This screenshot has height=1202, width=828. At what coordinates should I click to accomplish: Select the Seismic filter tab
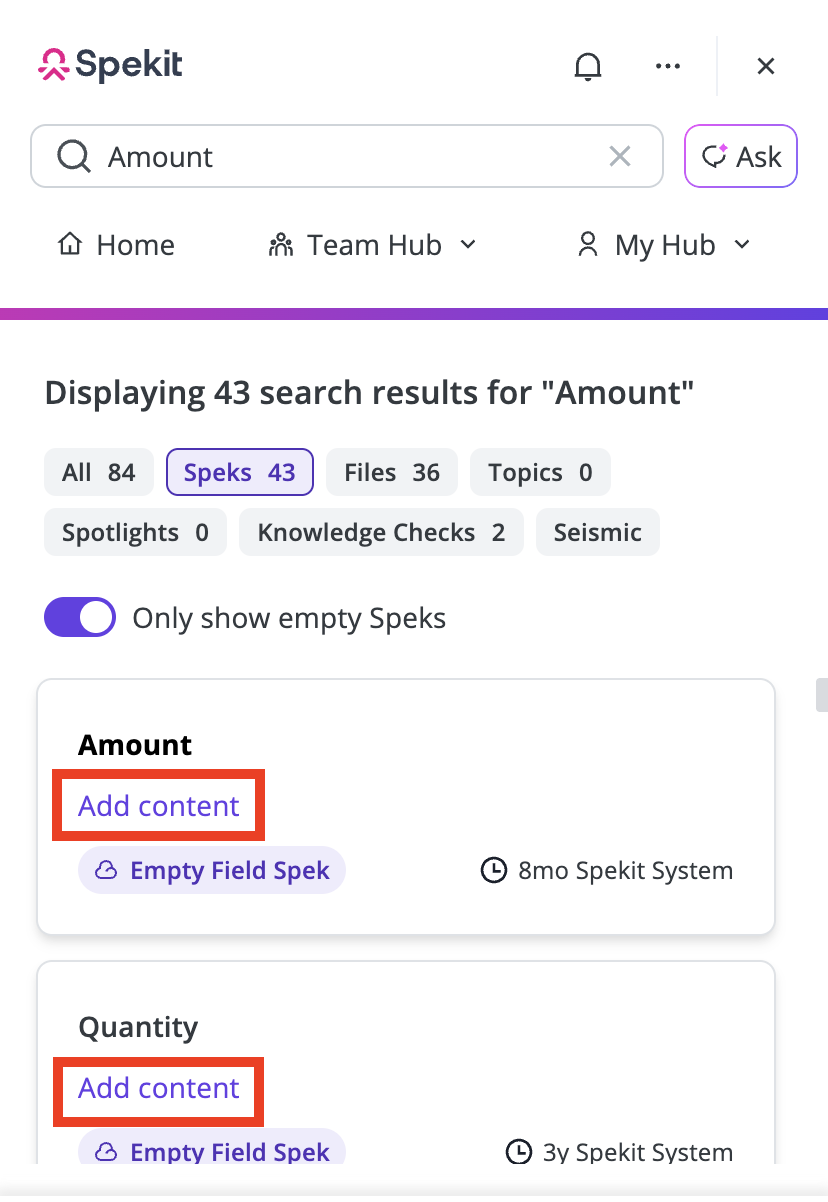[x=597, y=532]
